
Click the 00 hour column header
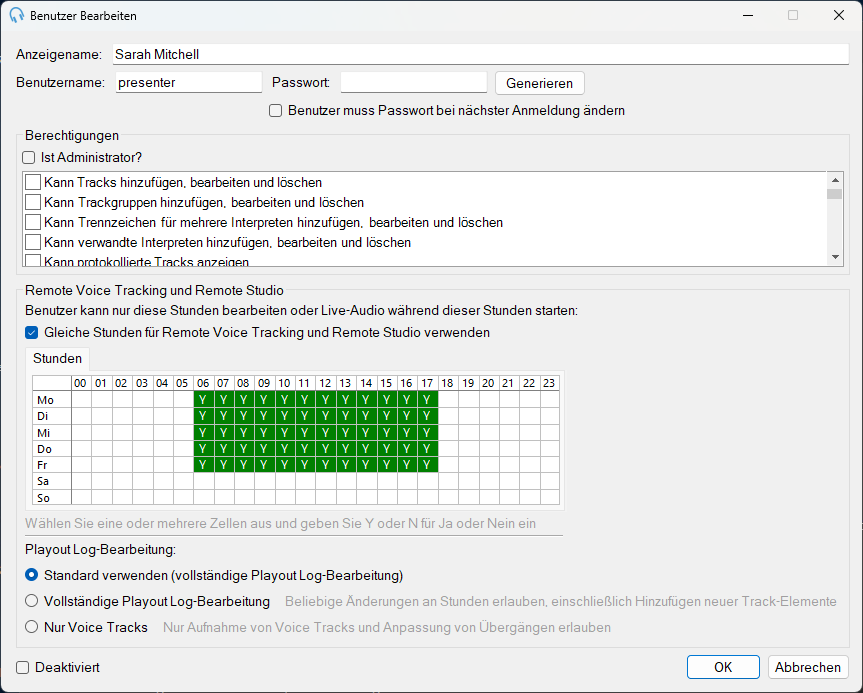pyautogui.click(x=81, y=383)
